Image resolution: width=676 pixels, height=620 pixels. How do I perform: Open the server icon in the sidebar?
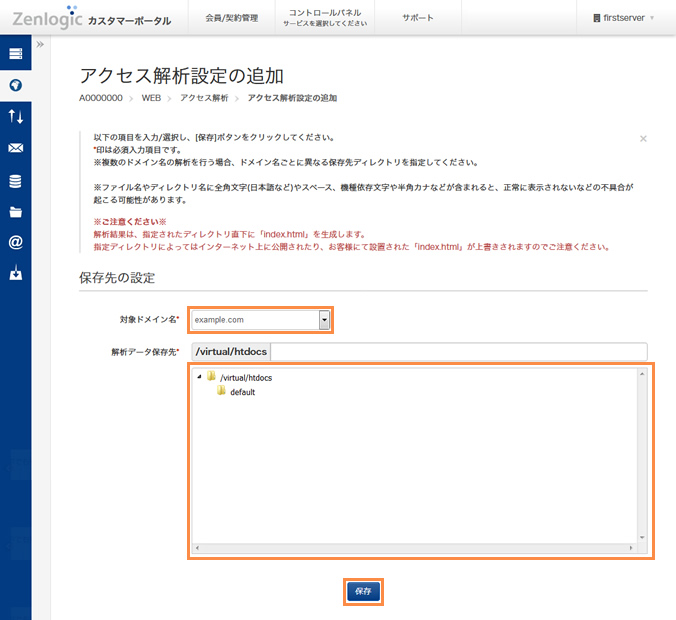15,53
